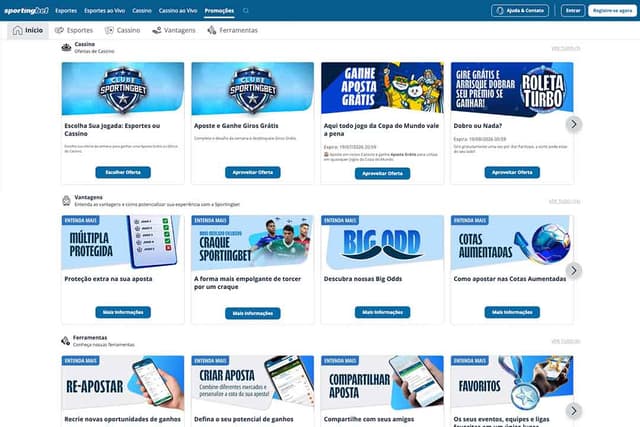Select the Início tab
This screenshot has width=640, height=427.
coord(28,30)
